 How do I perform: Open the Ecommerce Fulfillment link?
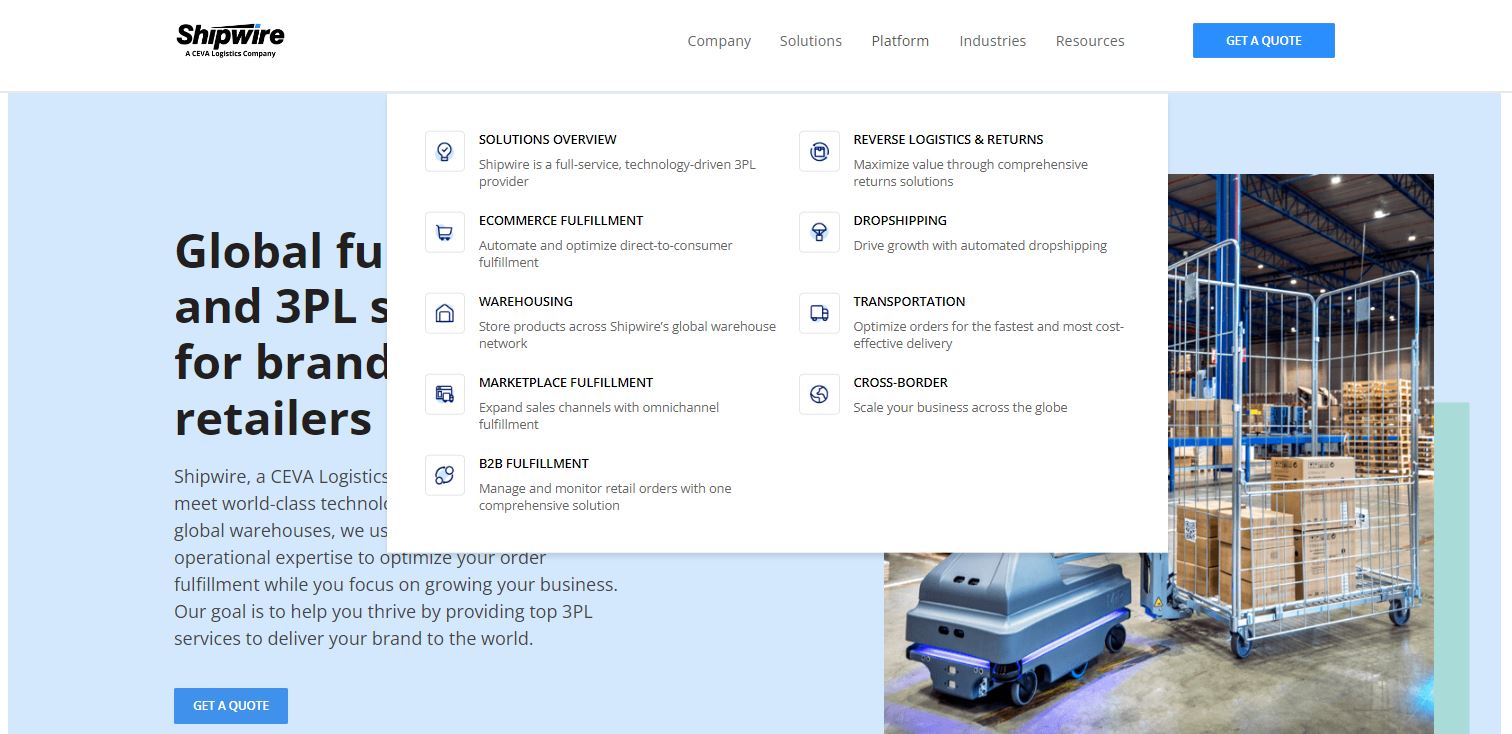[561, 221]
